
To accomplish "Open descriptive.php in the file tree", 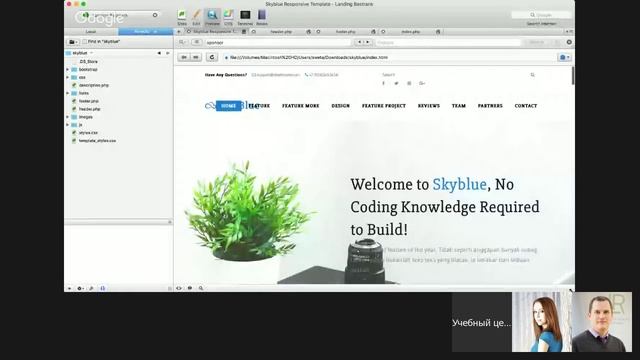I will click(x=93, y=85).
